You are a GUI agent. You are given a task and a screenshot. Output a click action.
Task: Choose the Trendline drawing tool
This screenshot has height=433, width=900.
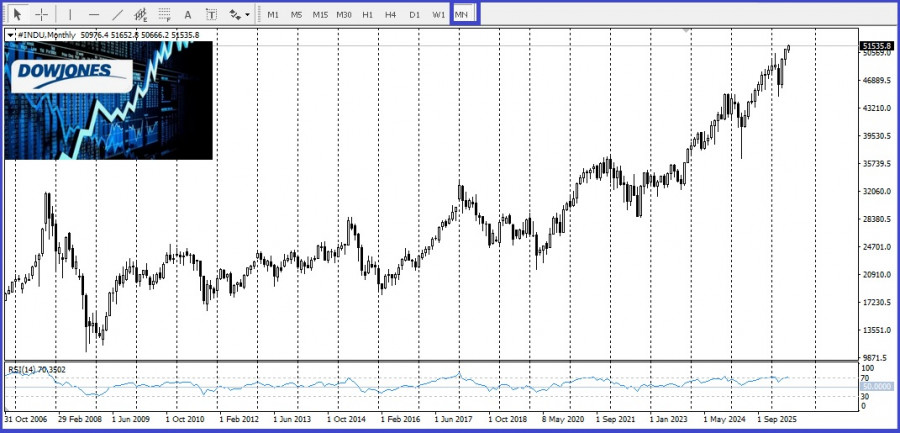pos(117,14)
